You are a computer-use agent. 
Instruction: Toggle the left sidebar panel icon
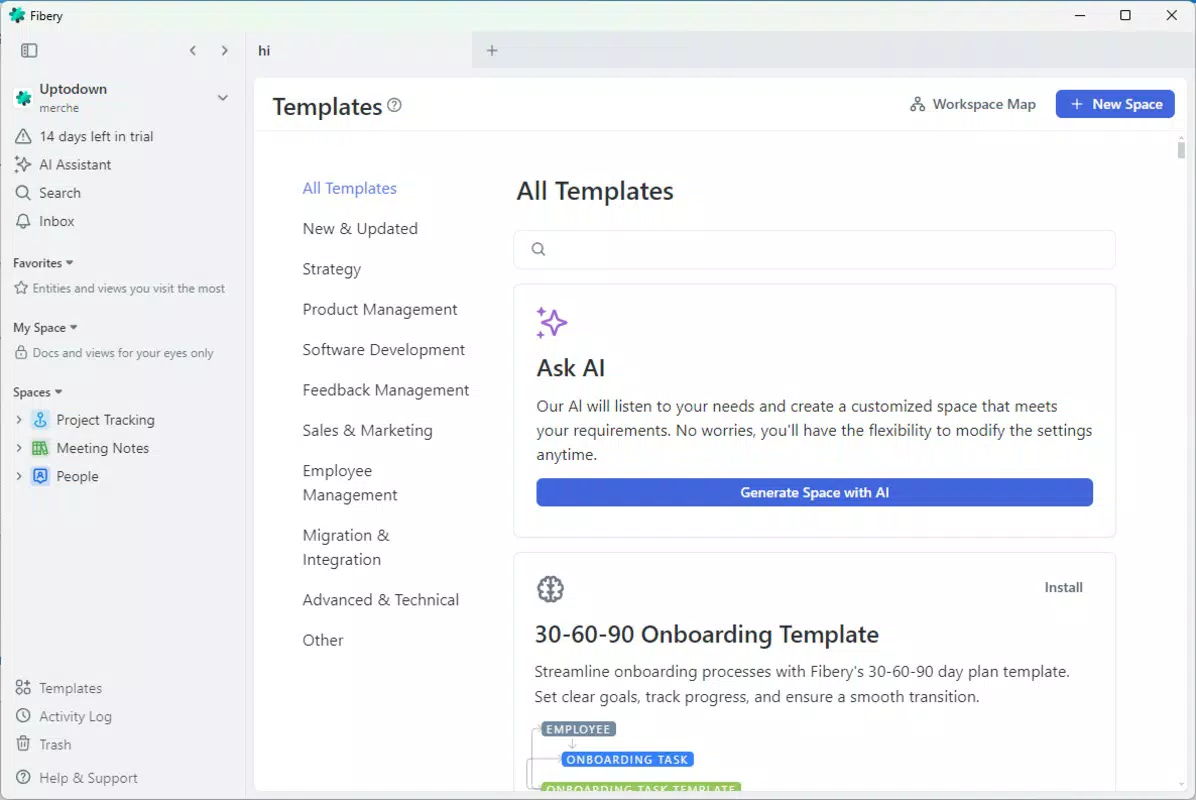coord(29,50)
